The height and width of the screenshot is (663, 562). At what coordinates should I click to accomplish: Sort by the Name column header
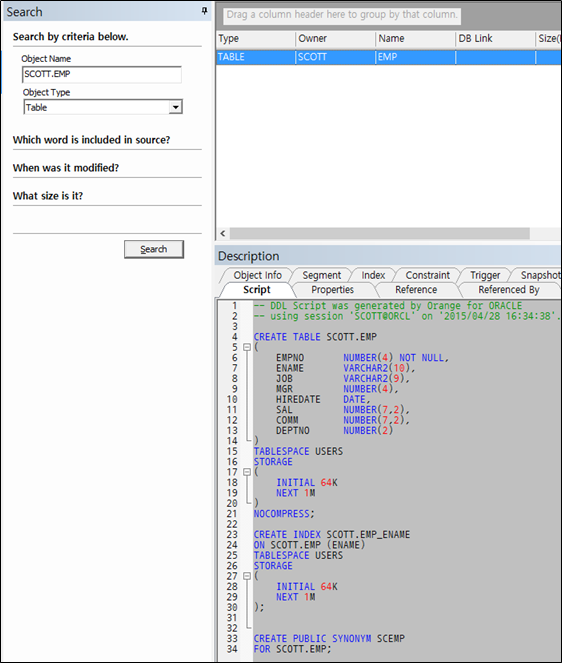415,38
